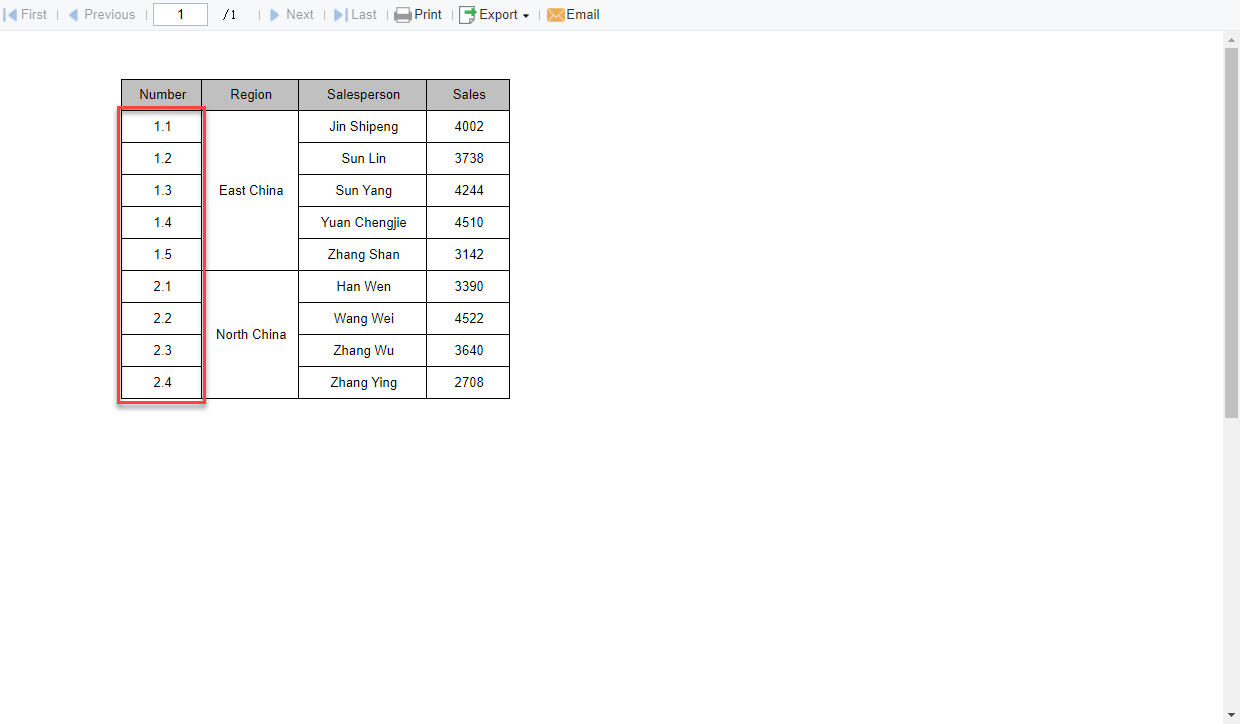Click sales value 3640
The image size is (1240, 724).
468,351
